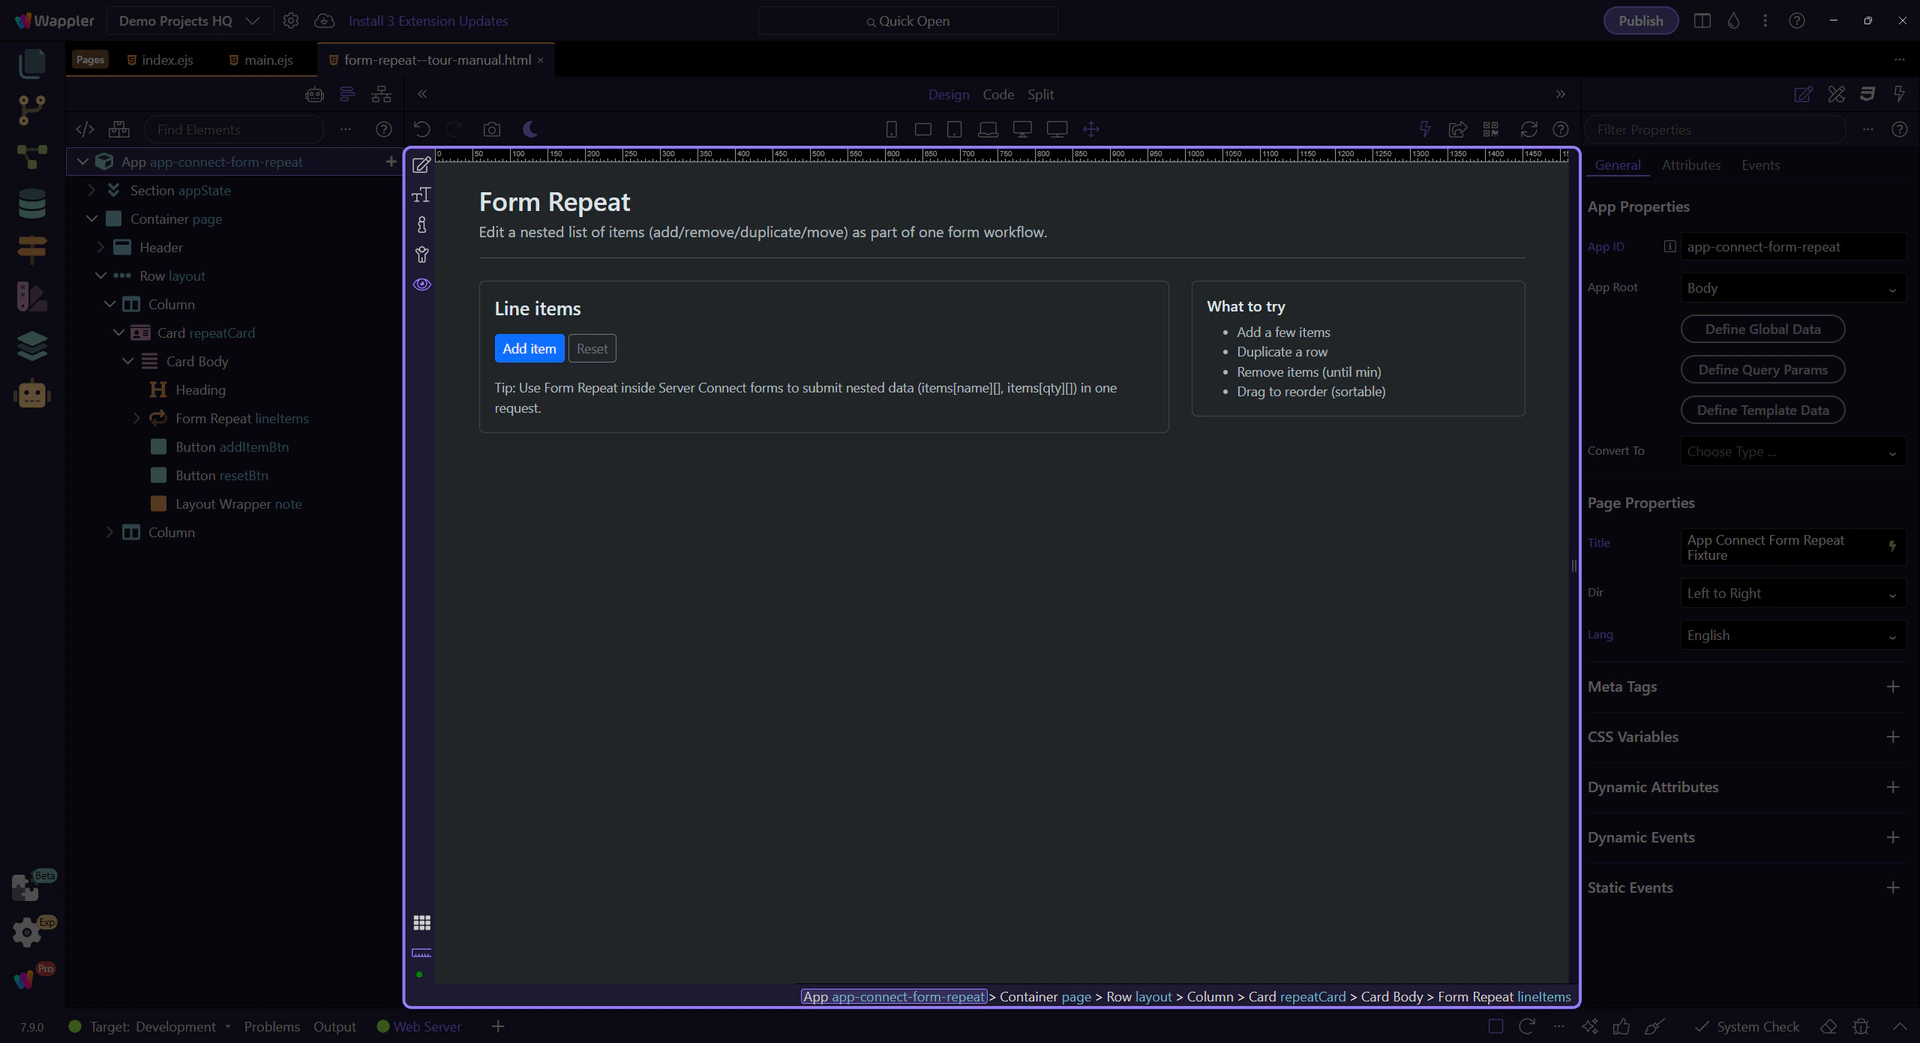Toggle the grid overlay in design view
Screen dimensions: 1920x1043
(x=422, y=922)
